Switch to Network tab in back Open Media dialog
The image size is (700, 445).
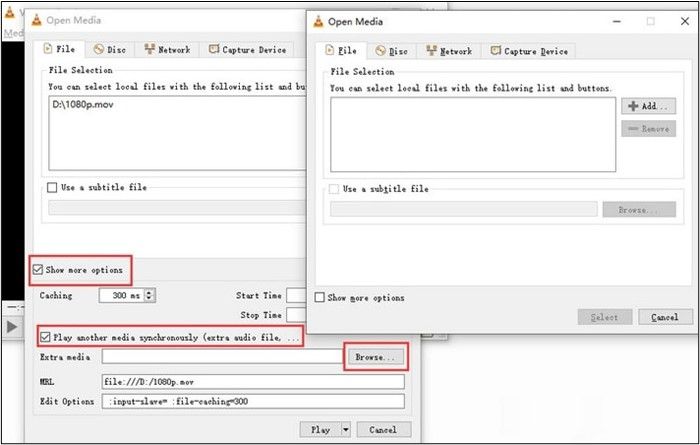coord(167,50)
